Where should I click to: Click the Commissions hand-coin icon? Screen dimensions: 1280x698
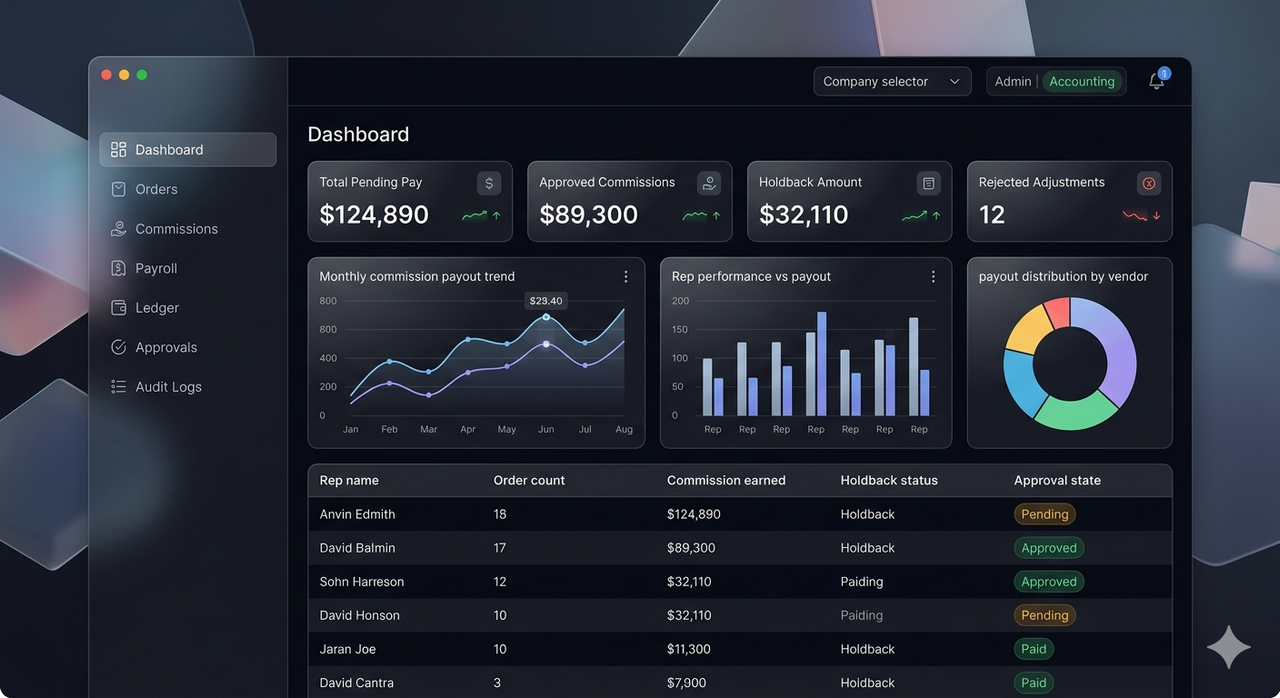[x=118, y=229]
